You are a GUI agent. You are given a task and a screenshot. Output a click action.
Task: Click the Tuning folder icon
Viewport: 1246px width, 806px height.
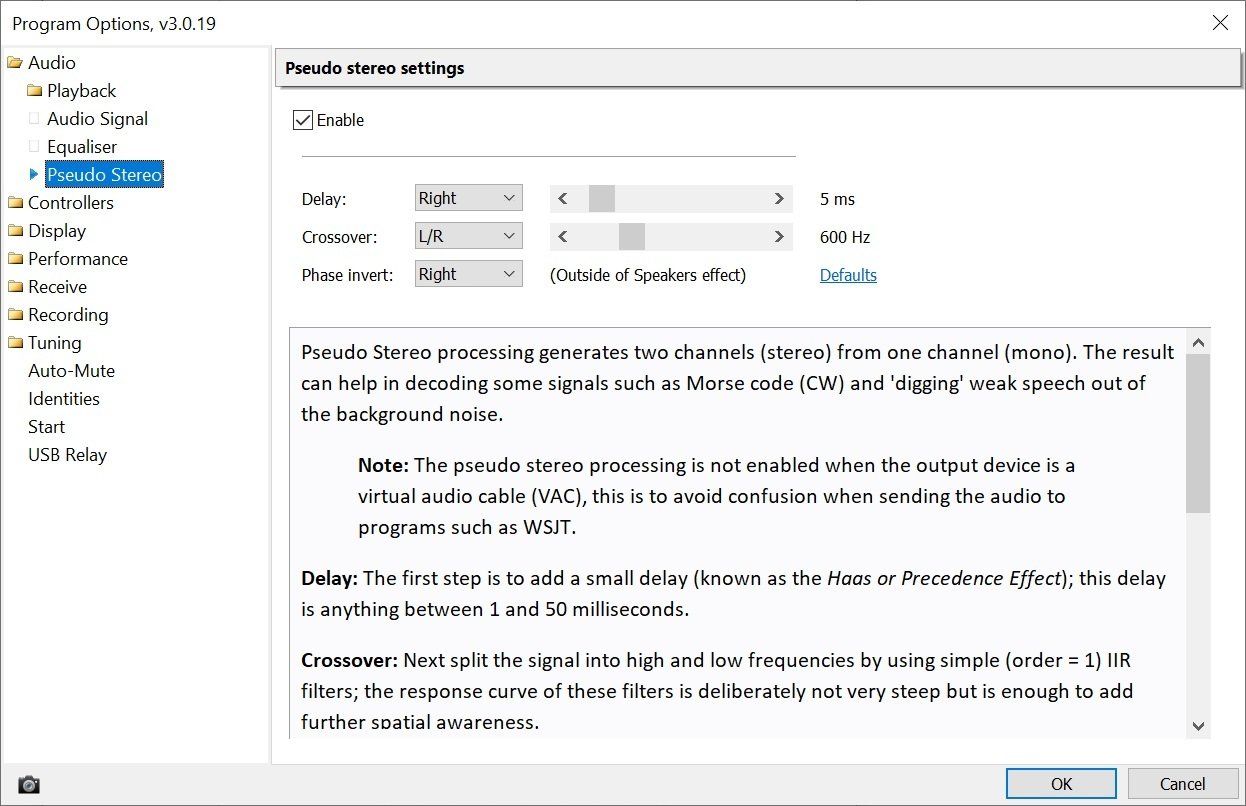(15, 343)
